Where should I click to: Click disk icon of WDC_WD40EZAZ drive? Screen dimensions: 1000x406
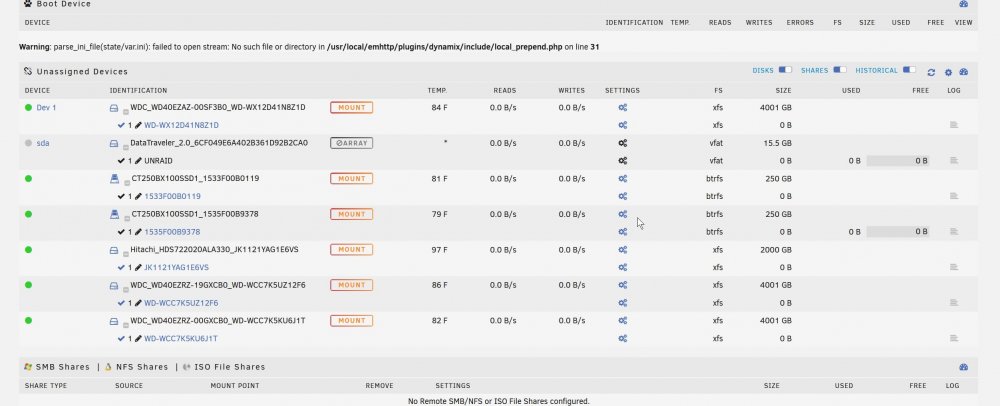pyautogui.click(x=114, y=108)
